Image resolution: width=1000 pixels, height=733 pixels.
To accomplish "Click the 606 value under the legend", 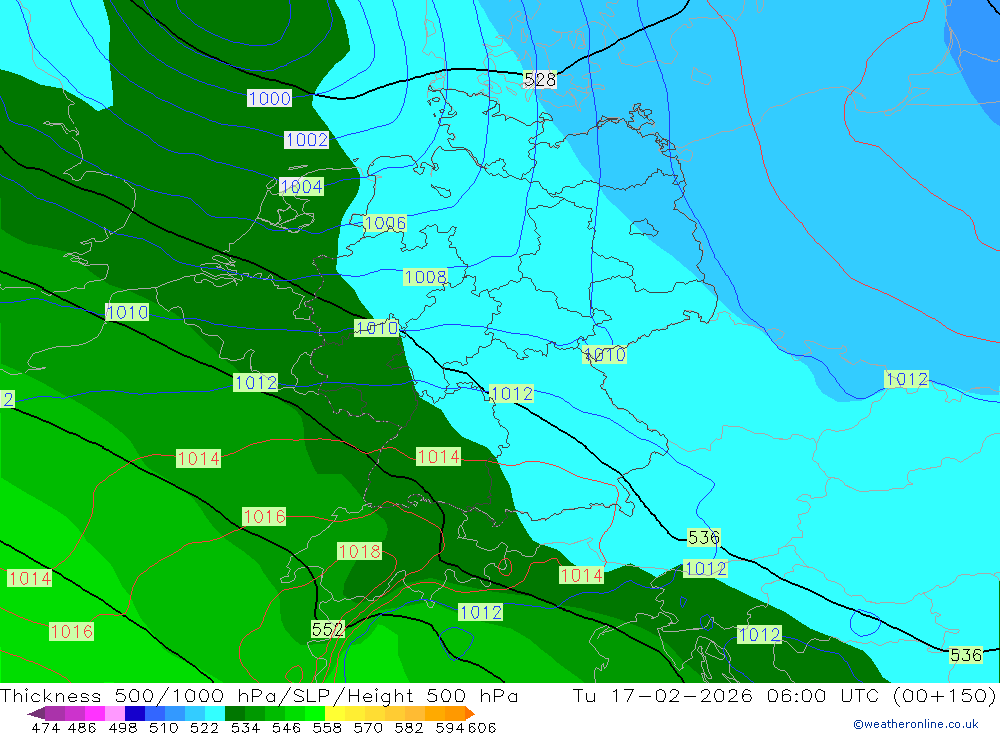I will [x=481, y=727].
